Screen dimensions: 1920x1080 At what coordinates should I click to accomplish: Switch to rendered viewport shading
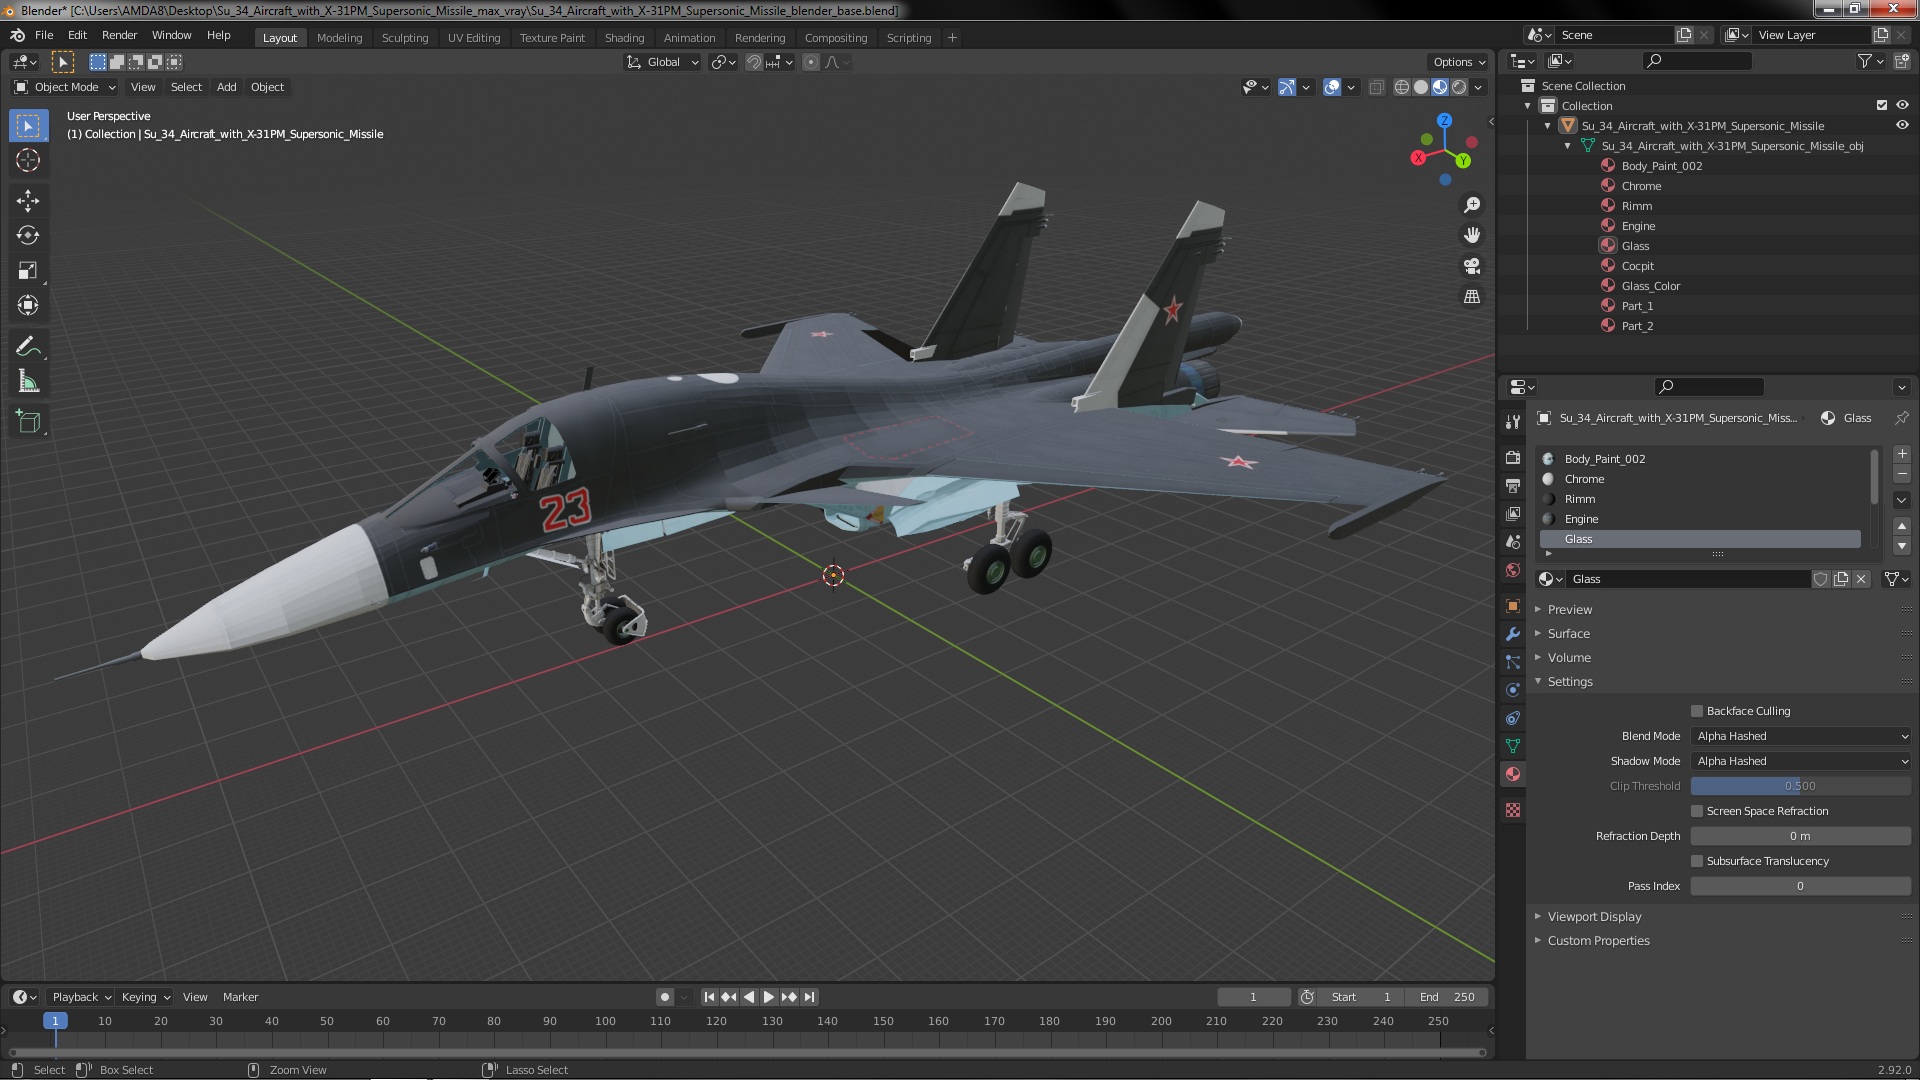coord(1459,87)
